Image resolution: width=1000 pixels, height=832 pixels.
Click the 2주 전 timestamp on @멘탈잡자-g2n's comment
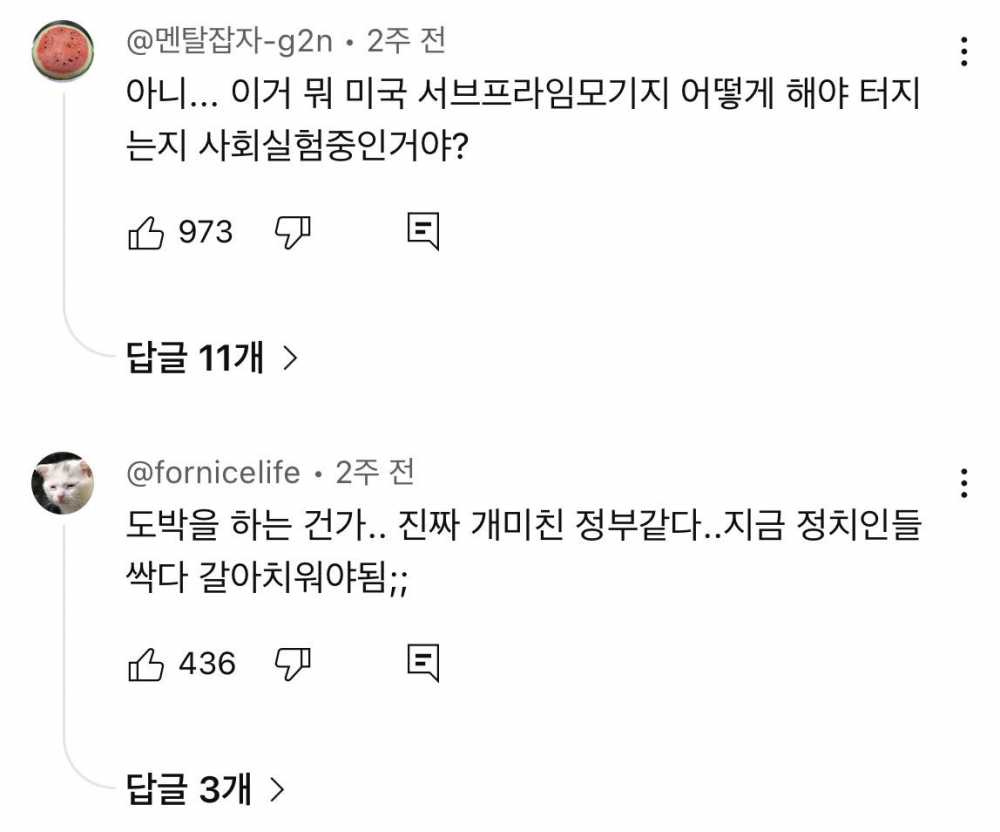click(406, 41)
